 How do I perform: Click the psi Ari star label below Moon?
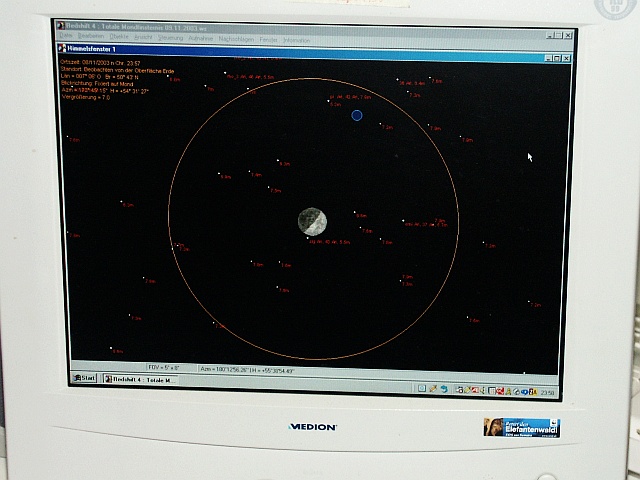[329, 242]
